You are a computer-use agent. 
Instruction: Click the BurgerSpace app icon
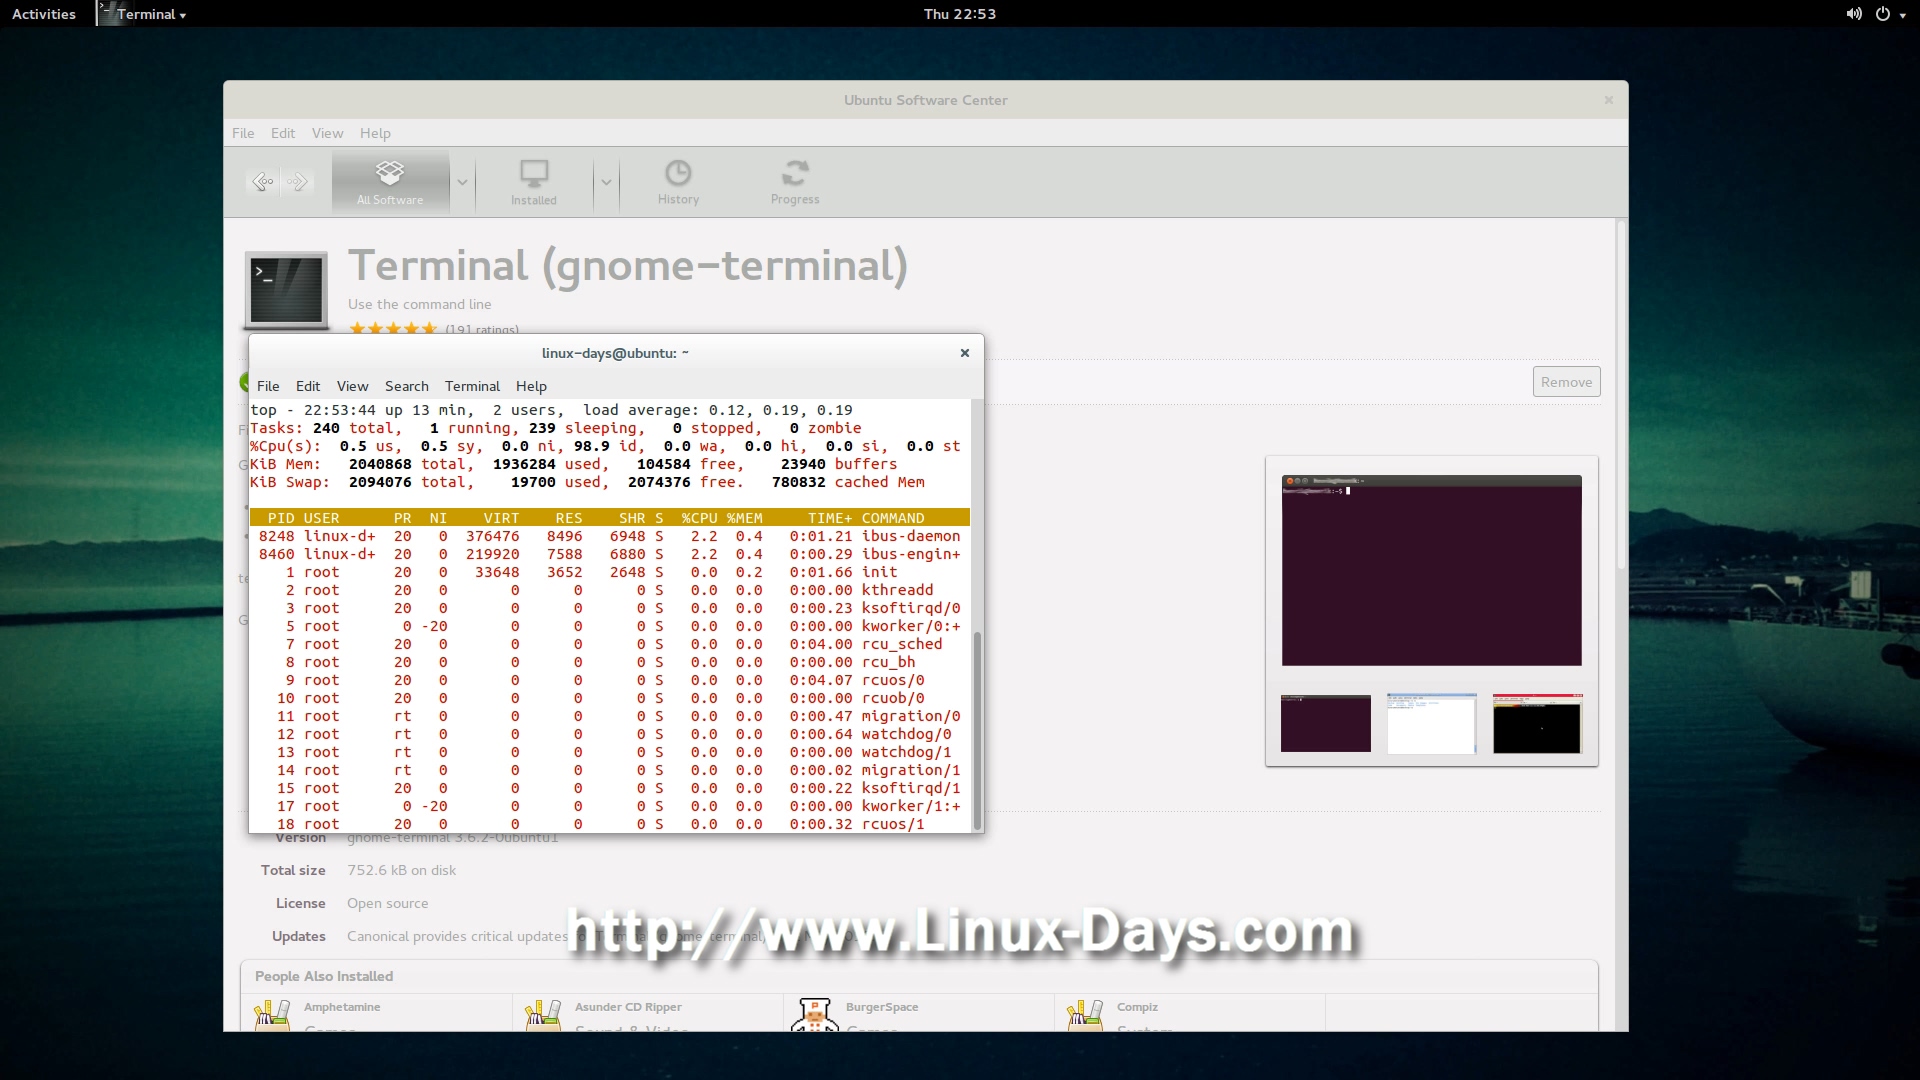[814, 1015]
